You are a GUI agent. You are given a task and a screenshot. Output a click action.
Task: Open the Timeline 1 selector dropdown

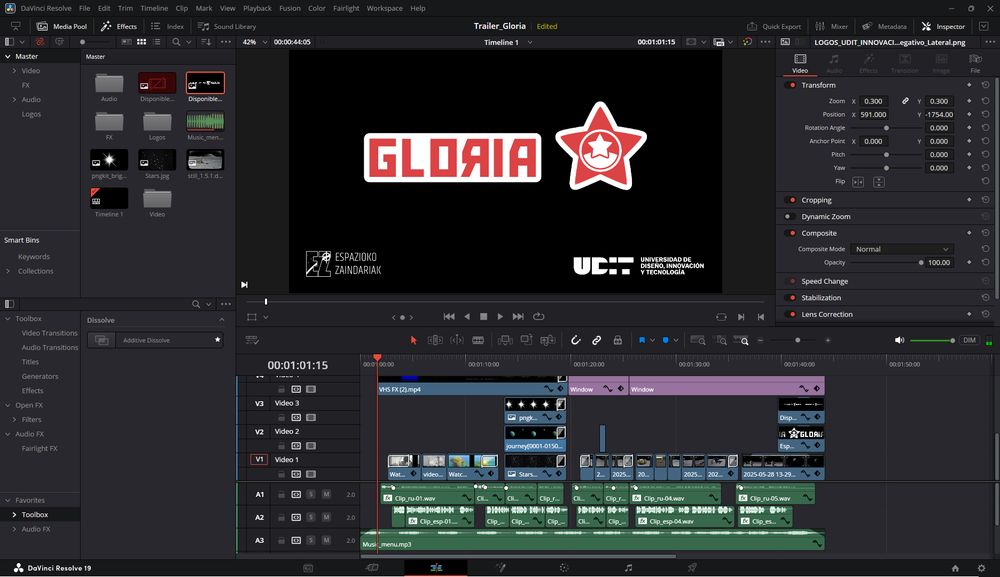[508, 42]
